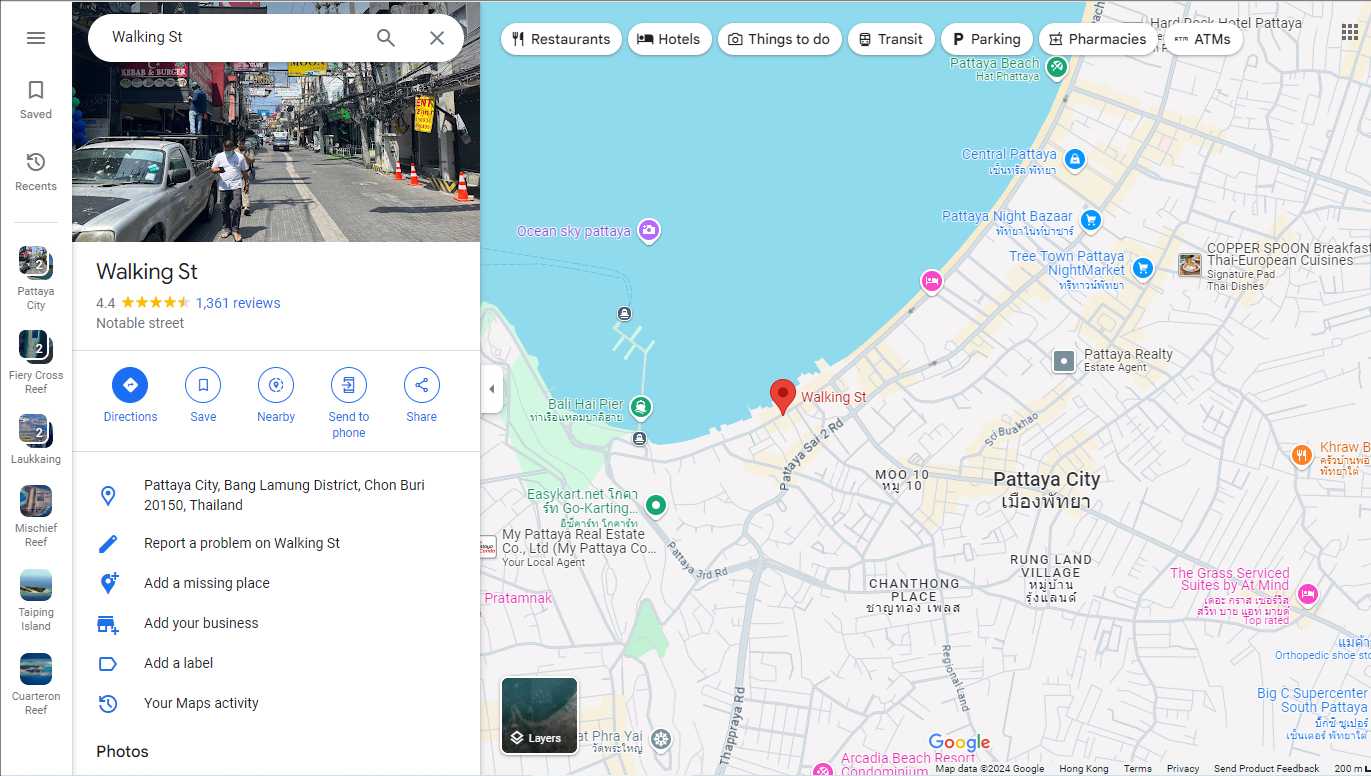The image size is (1371, 776).
Task: Click the 200 m map scale
Action: (1351, 769)
